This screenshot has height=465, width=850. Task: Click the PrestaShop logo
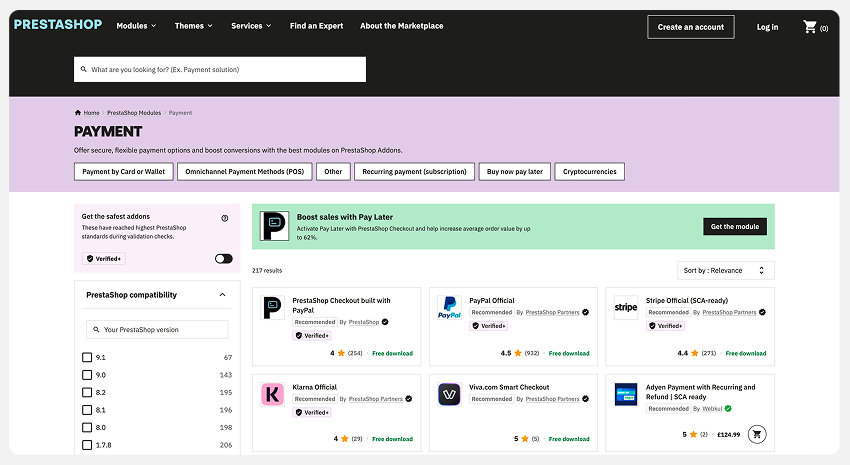[x=58, y=24]
